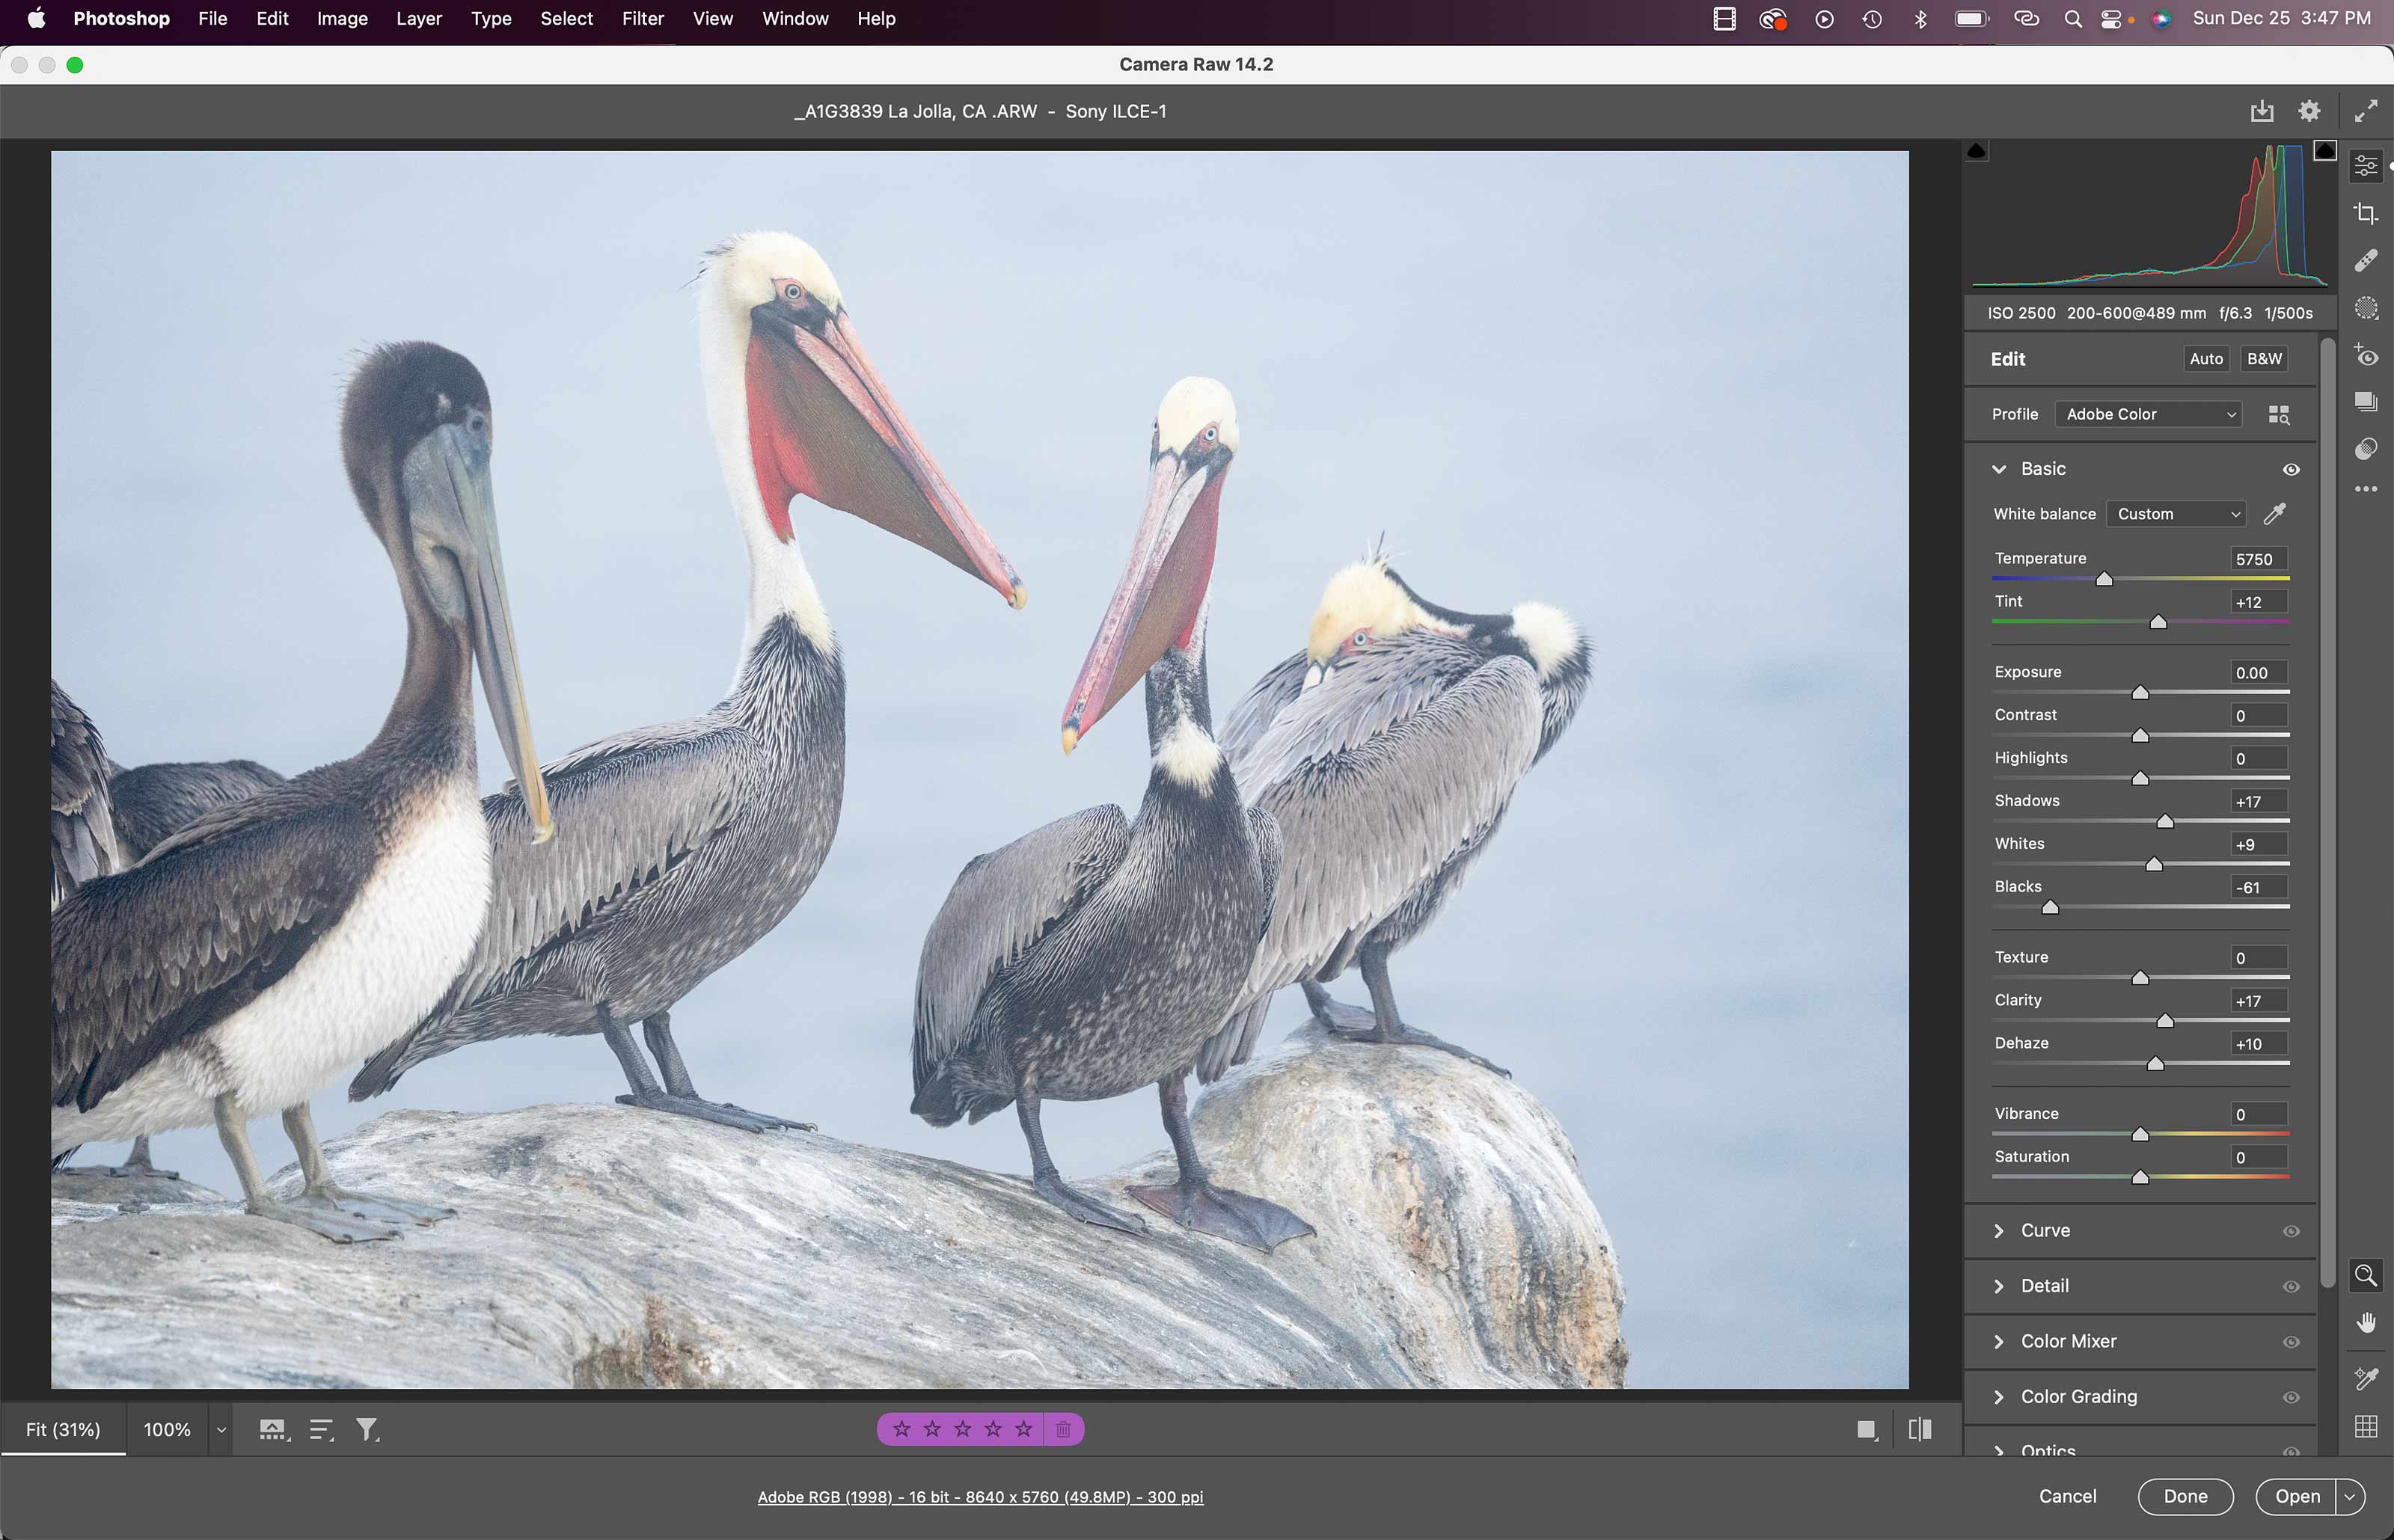The width and height of the screenshot is (2394, 1540).
Task: Toggle the grid overlay icon
Action: point(2365,1427)
